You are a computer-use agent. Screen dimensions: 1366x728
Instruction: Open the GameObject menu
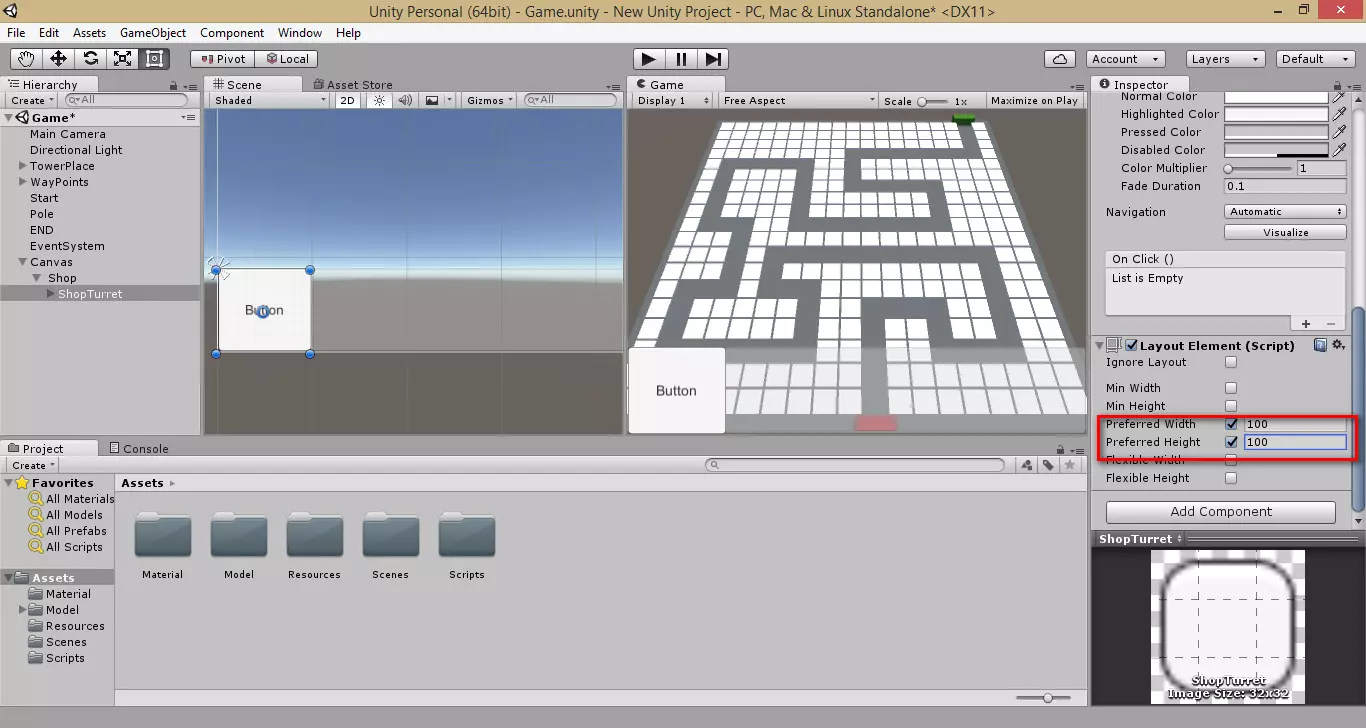pyautogui.click(x=153, y=33)
